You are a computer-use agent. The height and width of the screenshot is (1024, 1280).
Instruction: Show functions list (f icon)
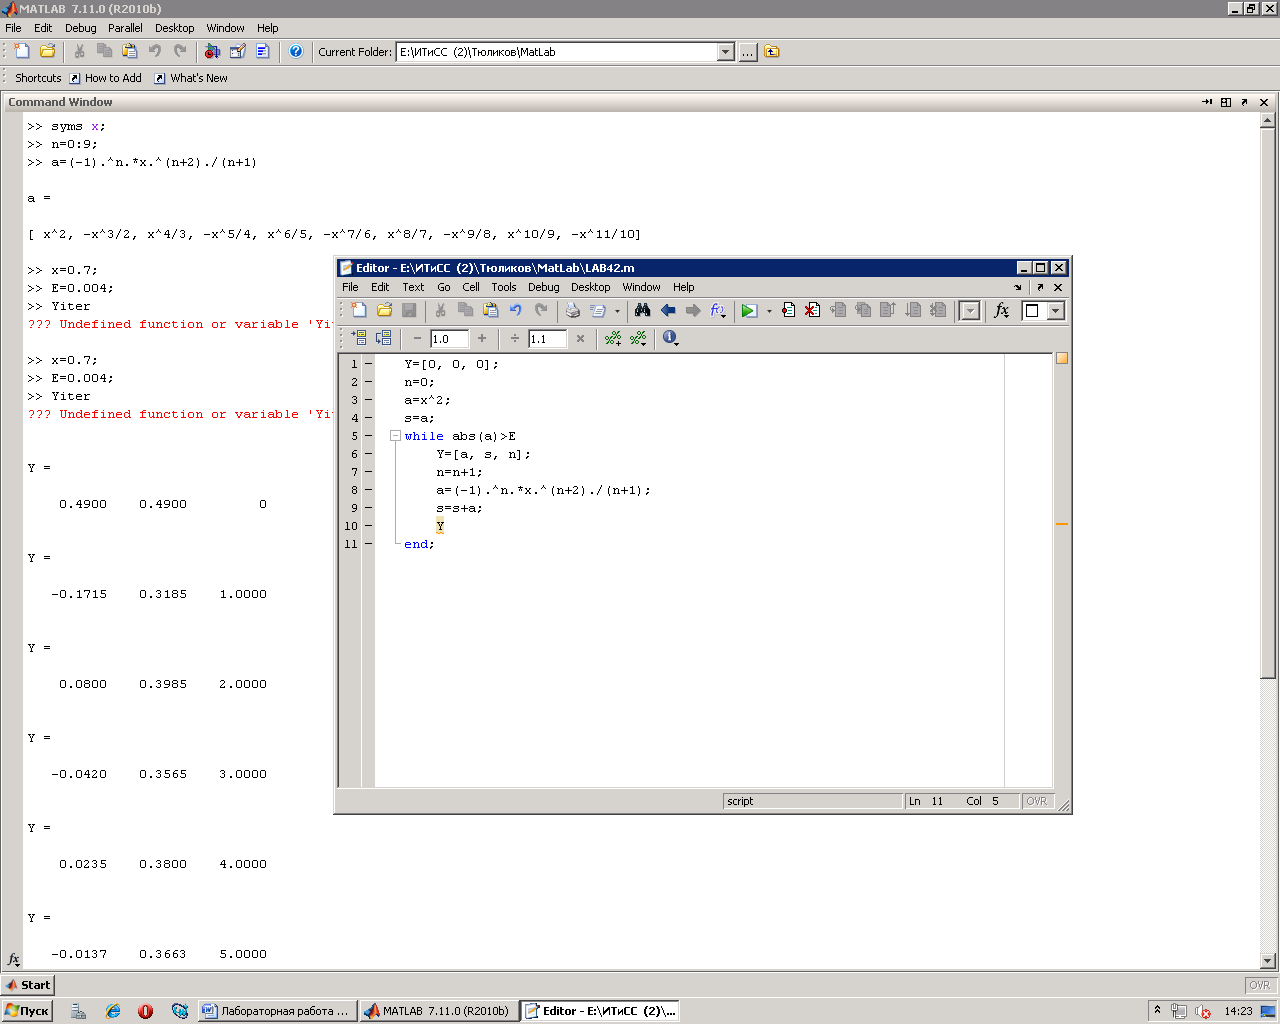tap(718, 311)
